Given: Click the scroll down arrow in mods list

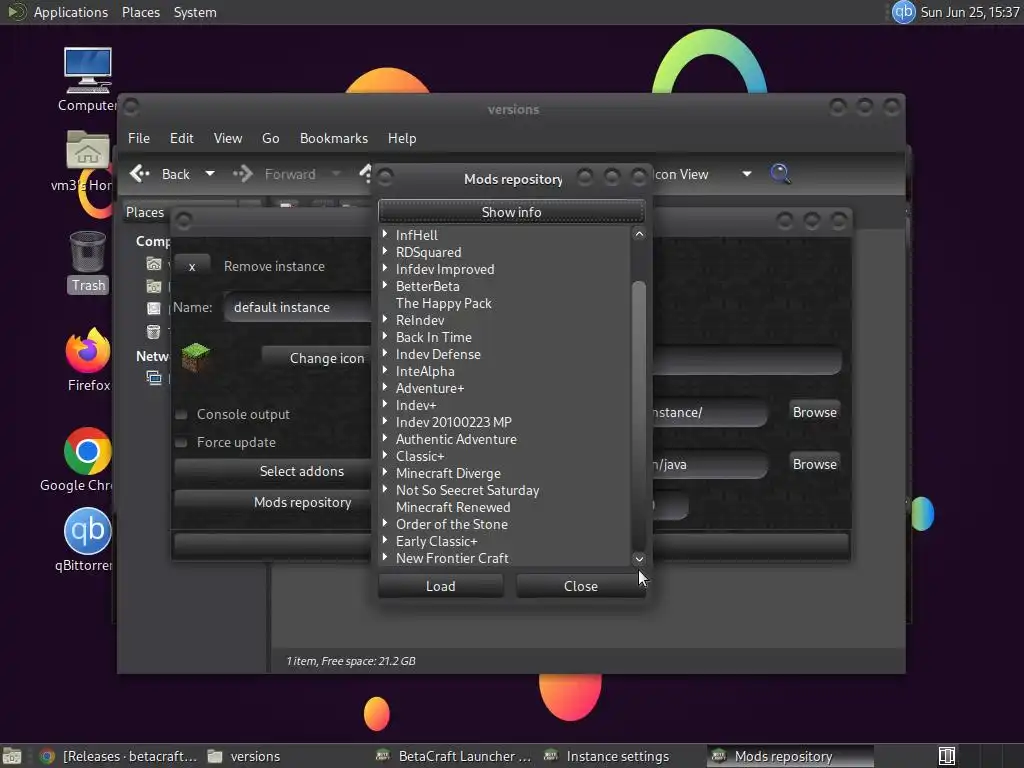Looking at the screenshot, I should pyautogui.click(x=639, y=559).
